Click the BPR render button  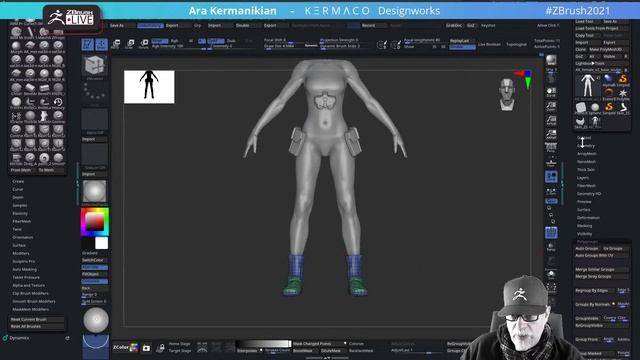551,60
